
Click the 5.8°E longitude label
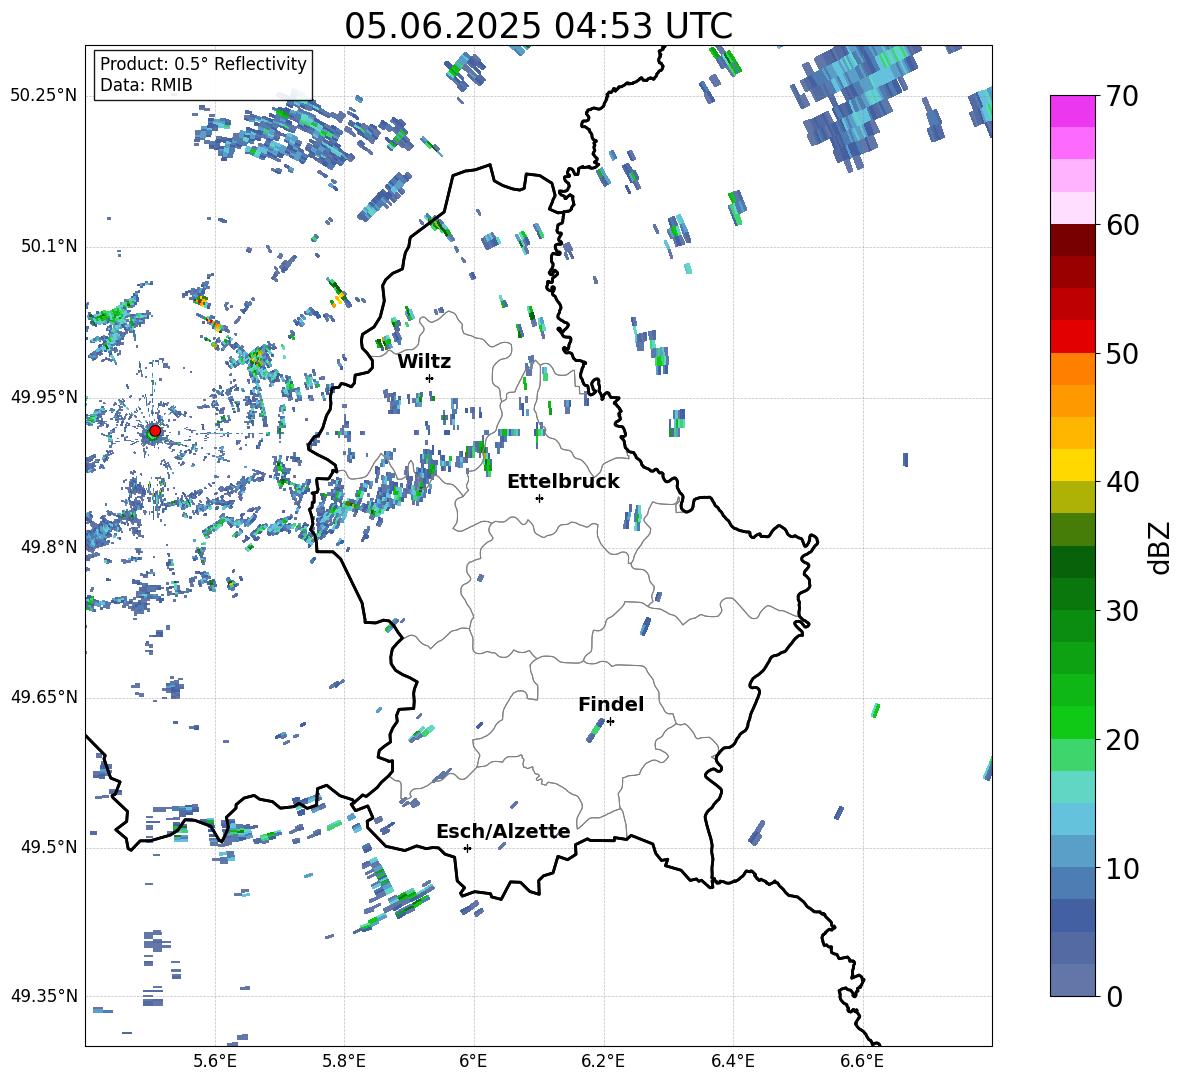point(344,1061)
